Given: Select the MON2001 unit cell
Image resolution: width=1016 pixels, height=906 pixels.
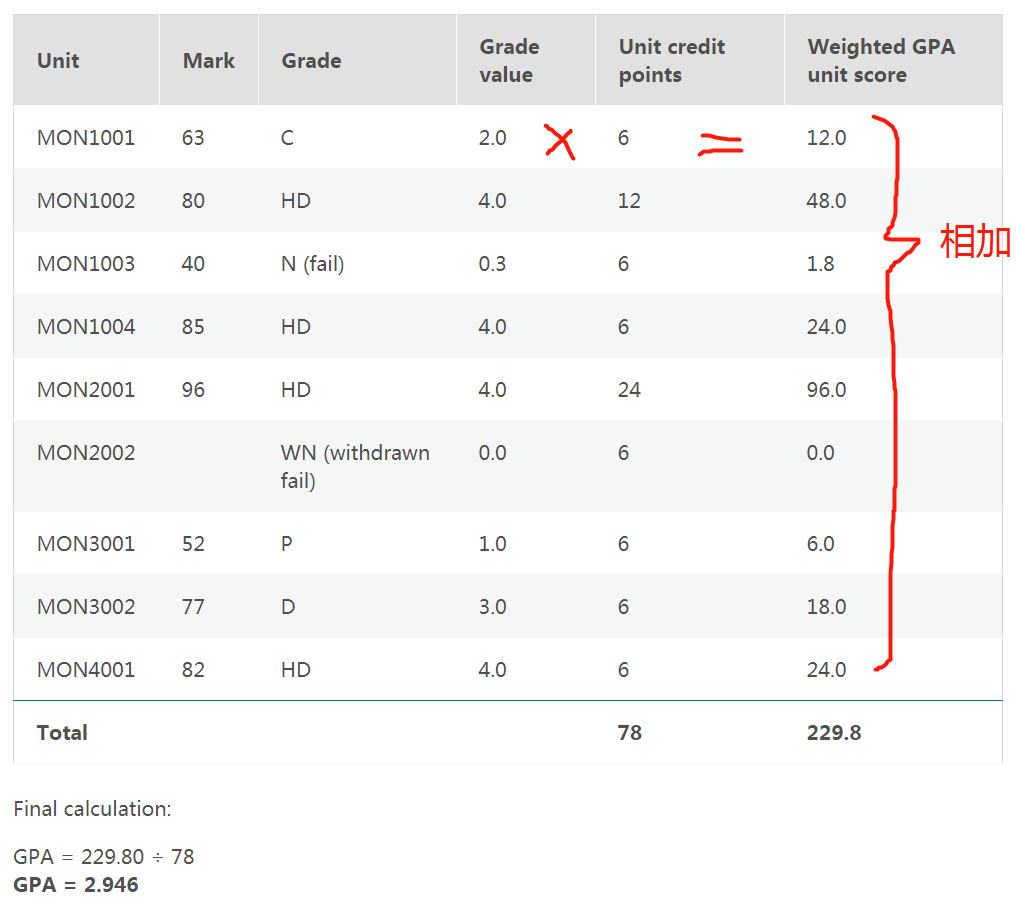Looking at the screenshot, I should pyautogui.click(x=86, y=390).
